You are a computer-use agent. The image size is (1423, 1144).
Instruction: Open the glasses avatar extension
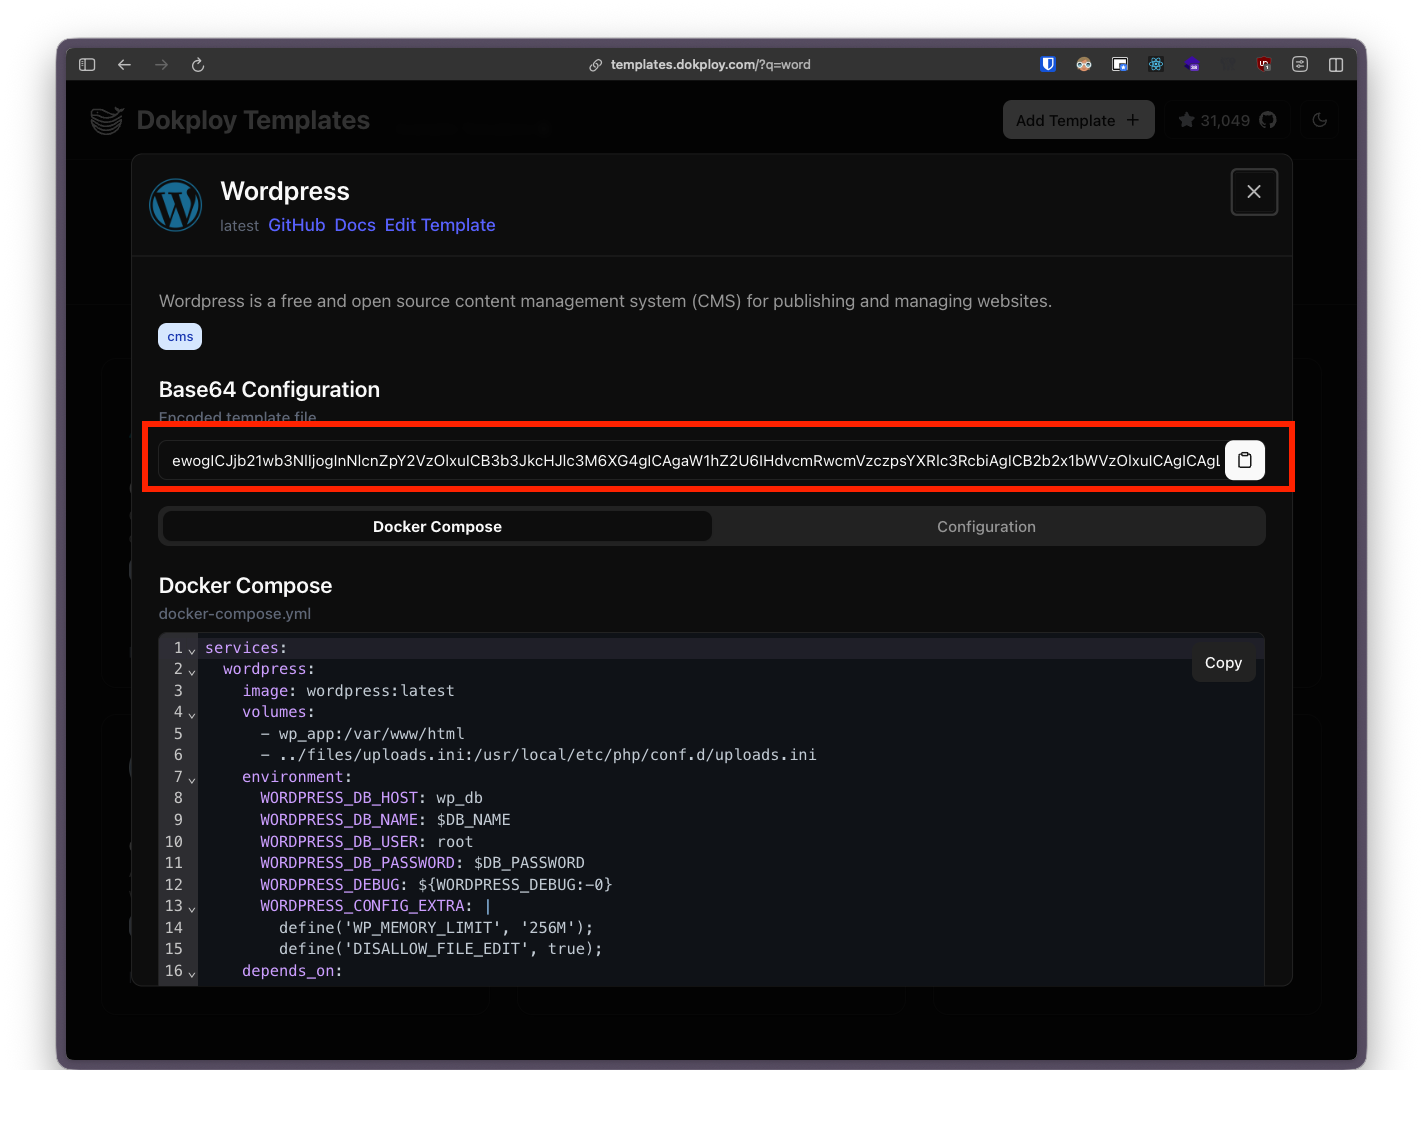(x=1084, y=64)
